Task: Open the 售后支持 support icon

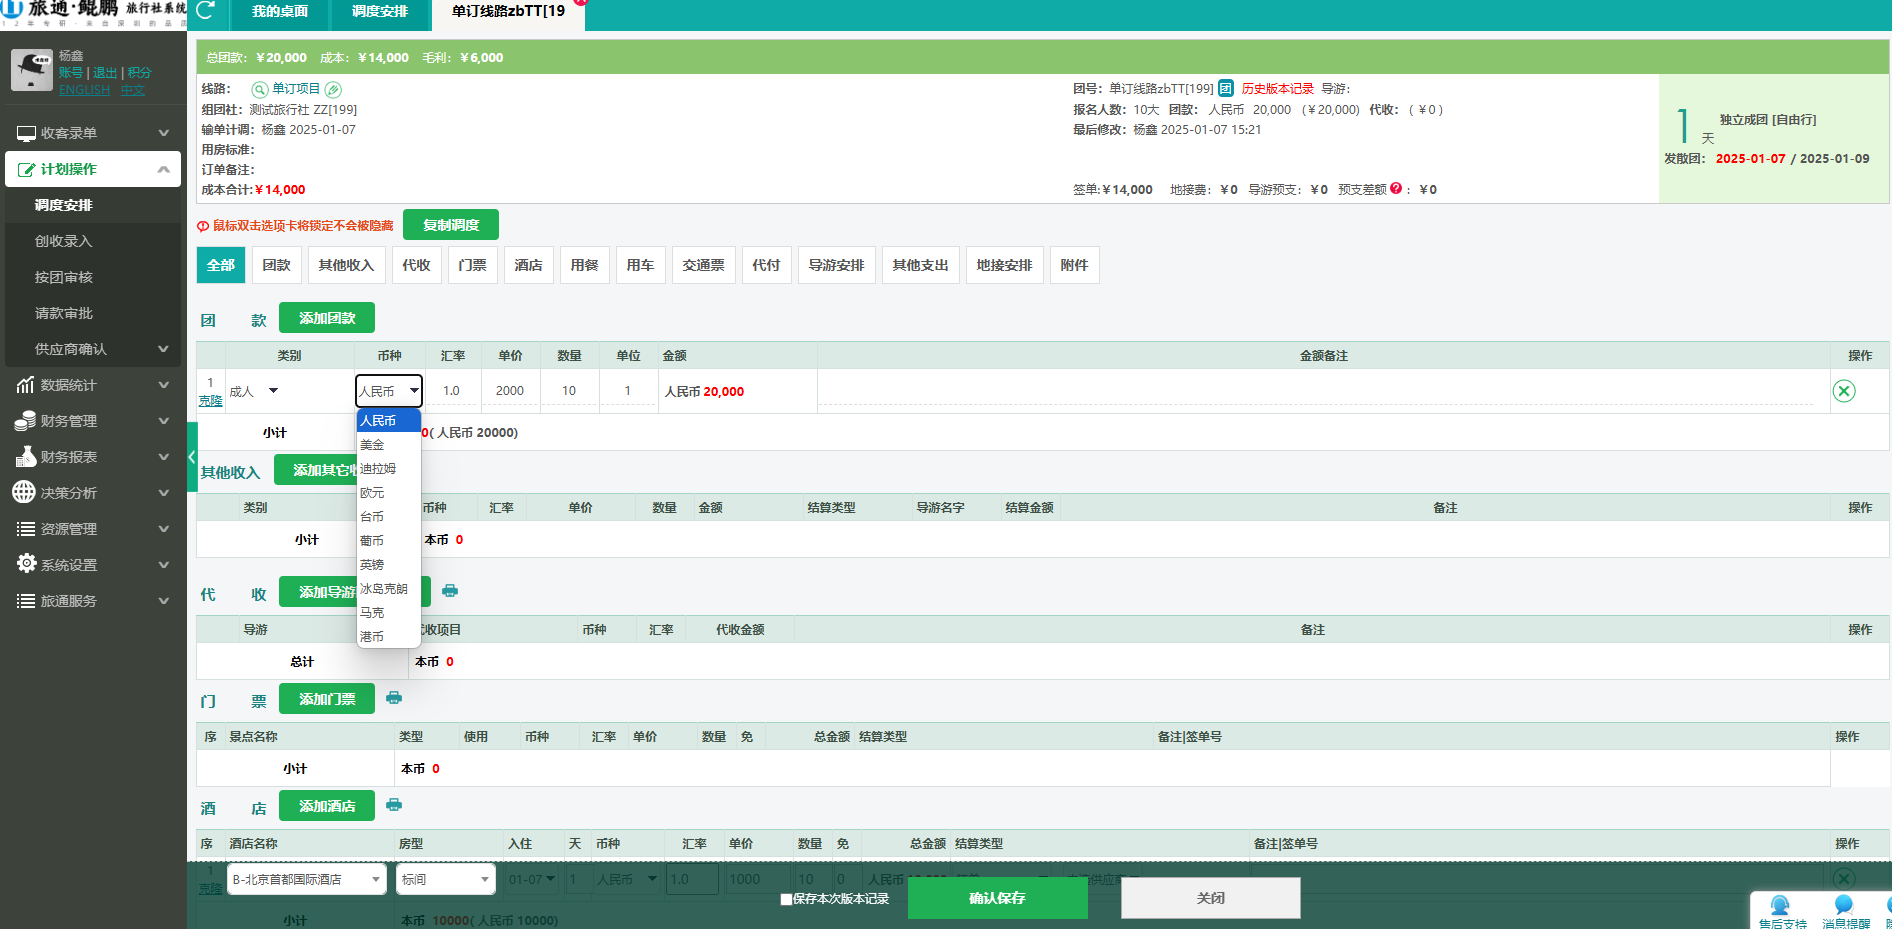Action: (1780, 906)
